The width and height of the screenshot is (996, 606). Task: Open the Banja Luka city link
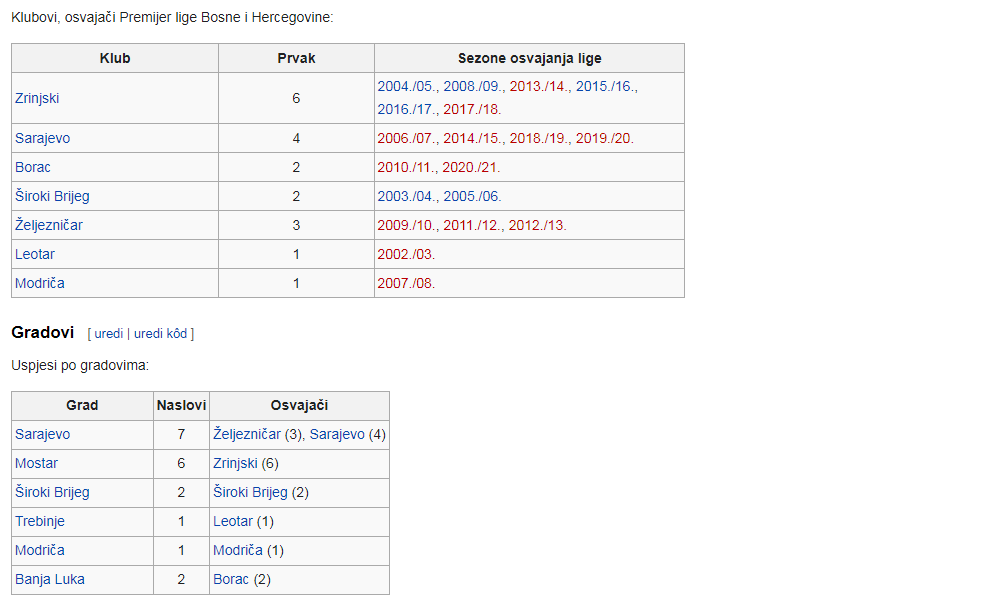pyautogui.click(x=50, y=579)
